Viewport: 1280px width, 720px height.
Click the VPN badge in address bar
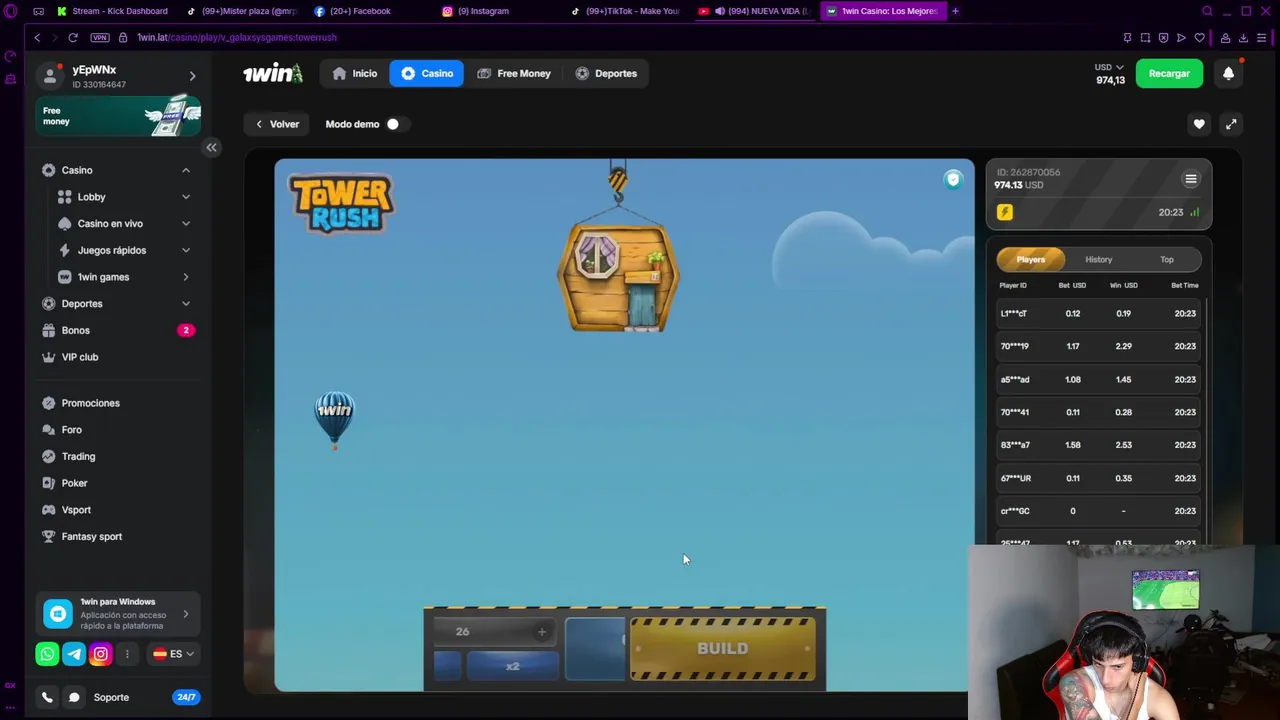(x=99, y=37)
